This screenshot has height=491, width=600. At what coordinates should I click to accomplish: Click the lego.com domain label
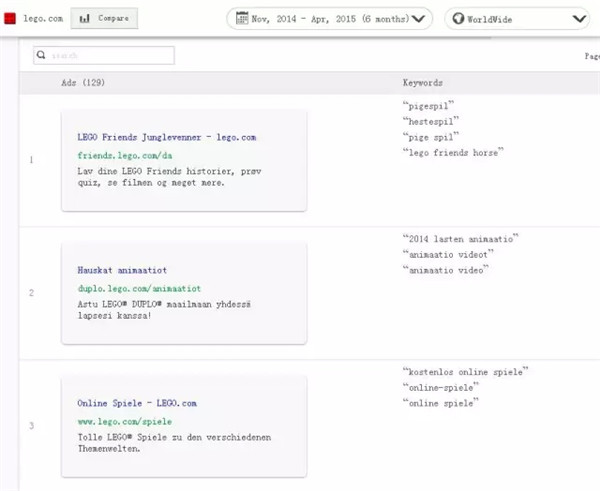43,18
